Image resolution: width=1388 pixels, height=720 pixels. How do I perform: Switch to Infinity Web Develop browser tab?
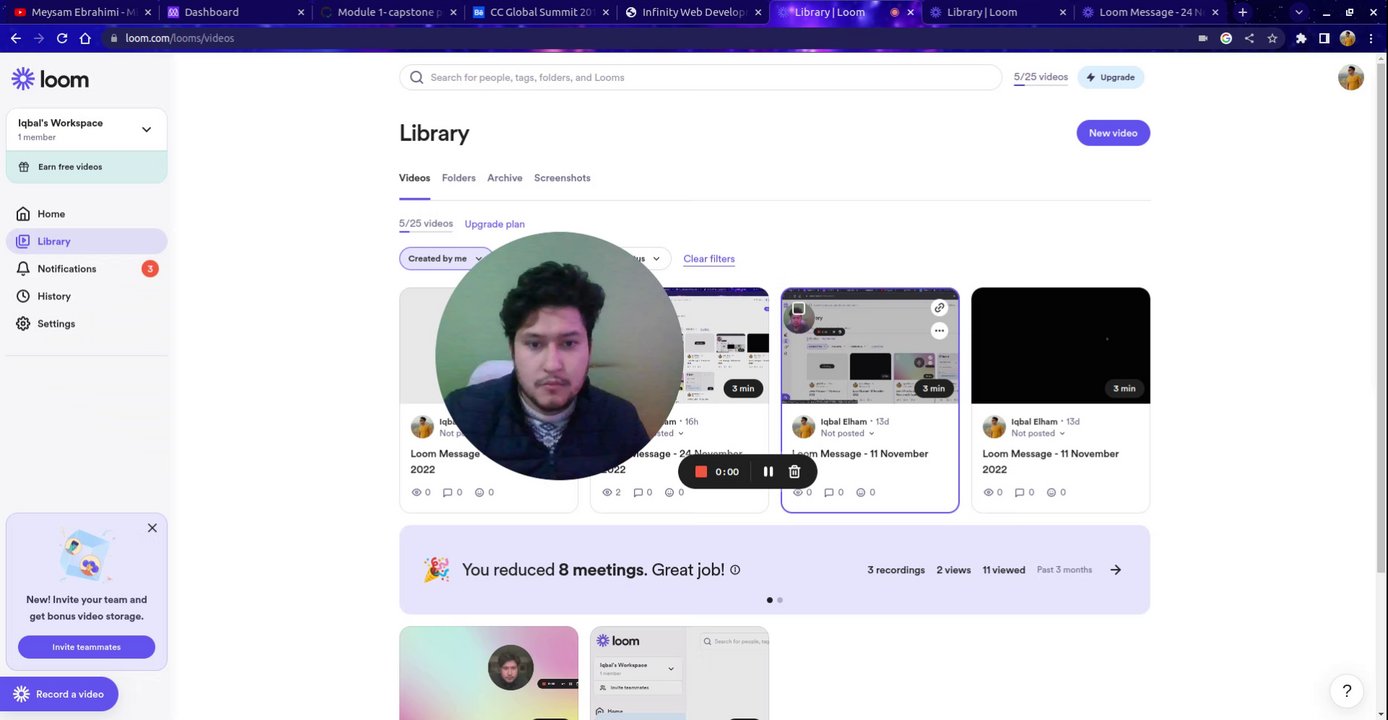(x=692, y=12)
